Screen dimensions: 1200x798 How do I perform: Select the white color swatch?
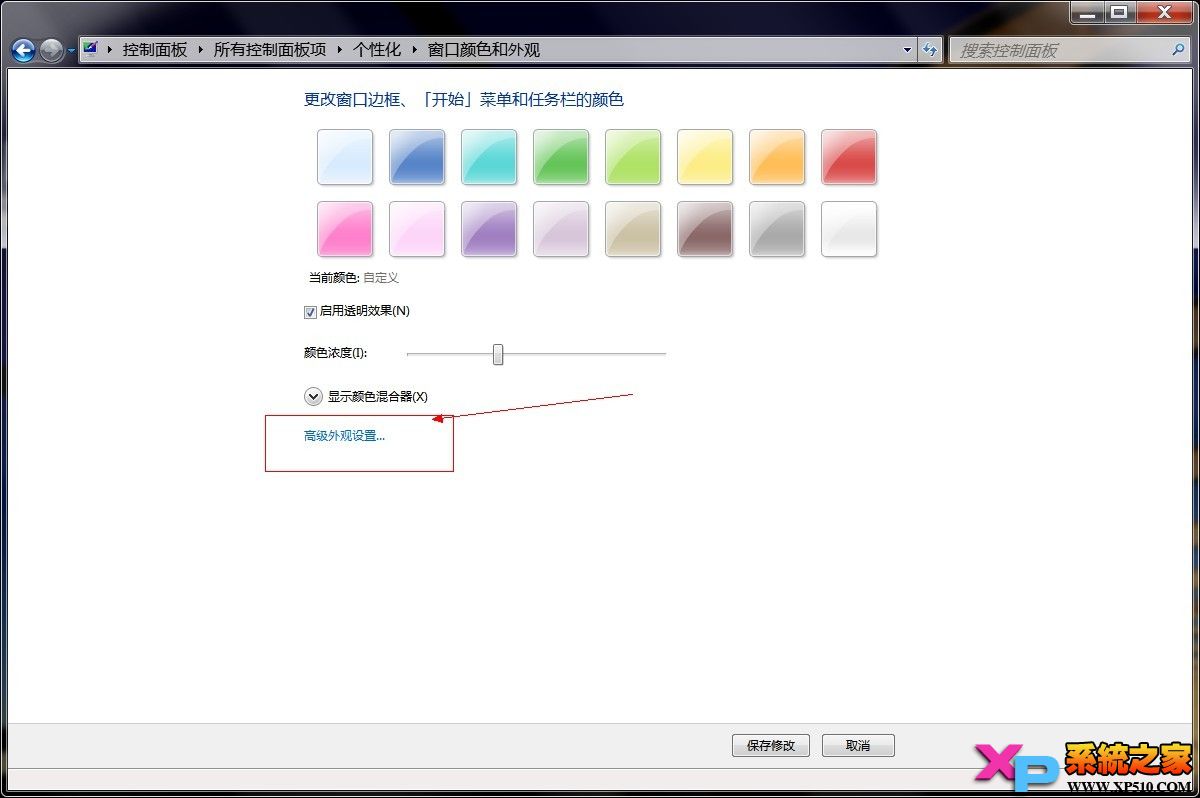849,228
